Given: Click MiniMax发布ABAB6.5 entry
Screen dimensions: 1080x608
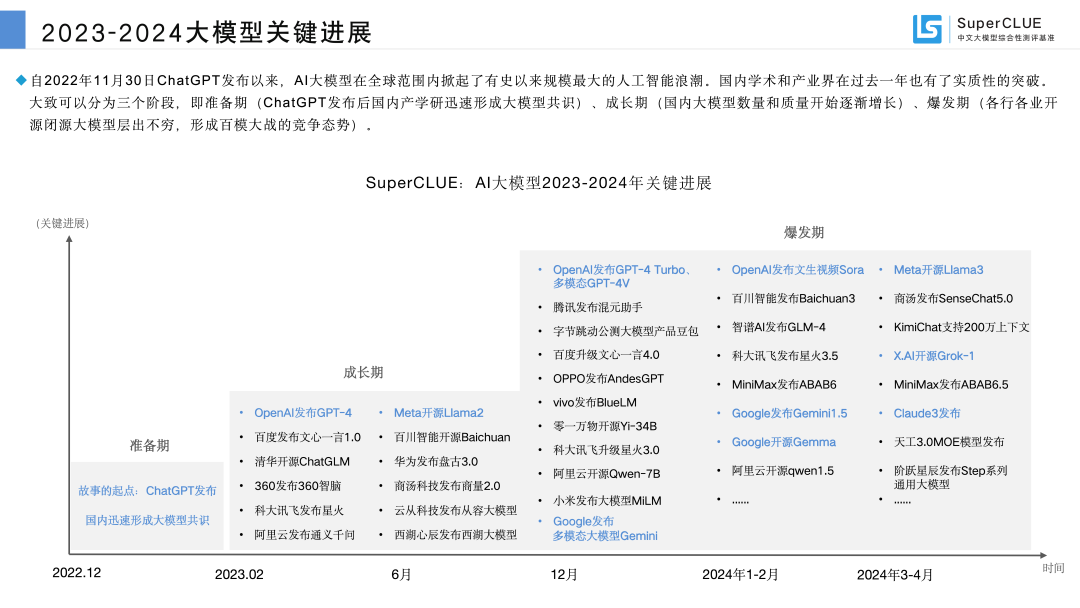Looking at the screenshot, I should (x=951, y=385).
